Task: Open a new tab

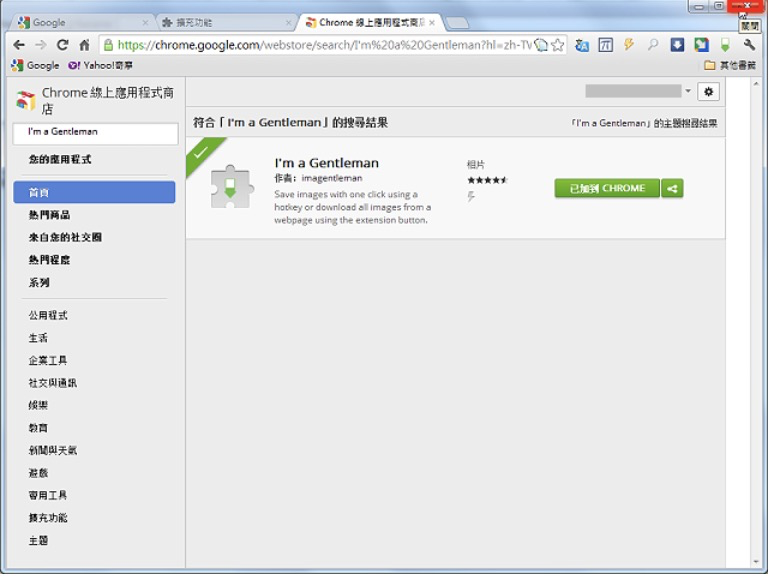Action: pos(457,23)
